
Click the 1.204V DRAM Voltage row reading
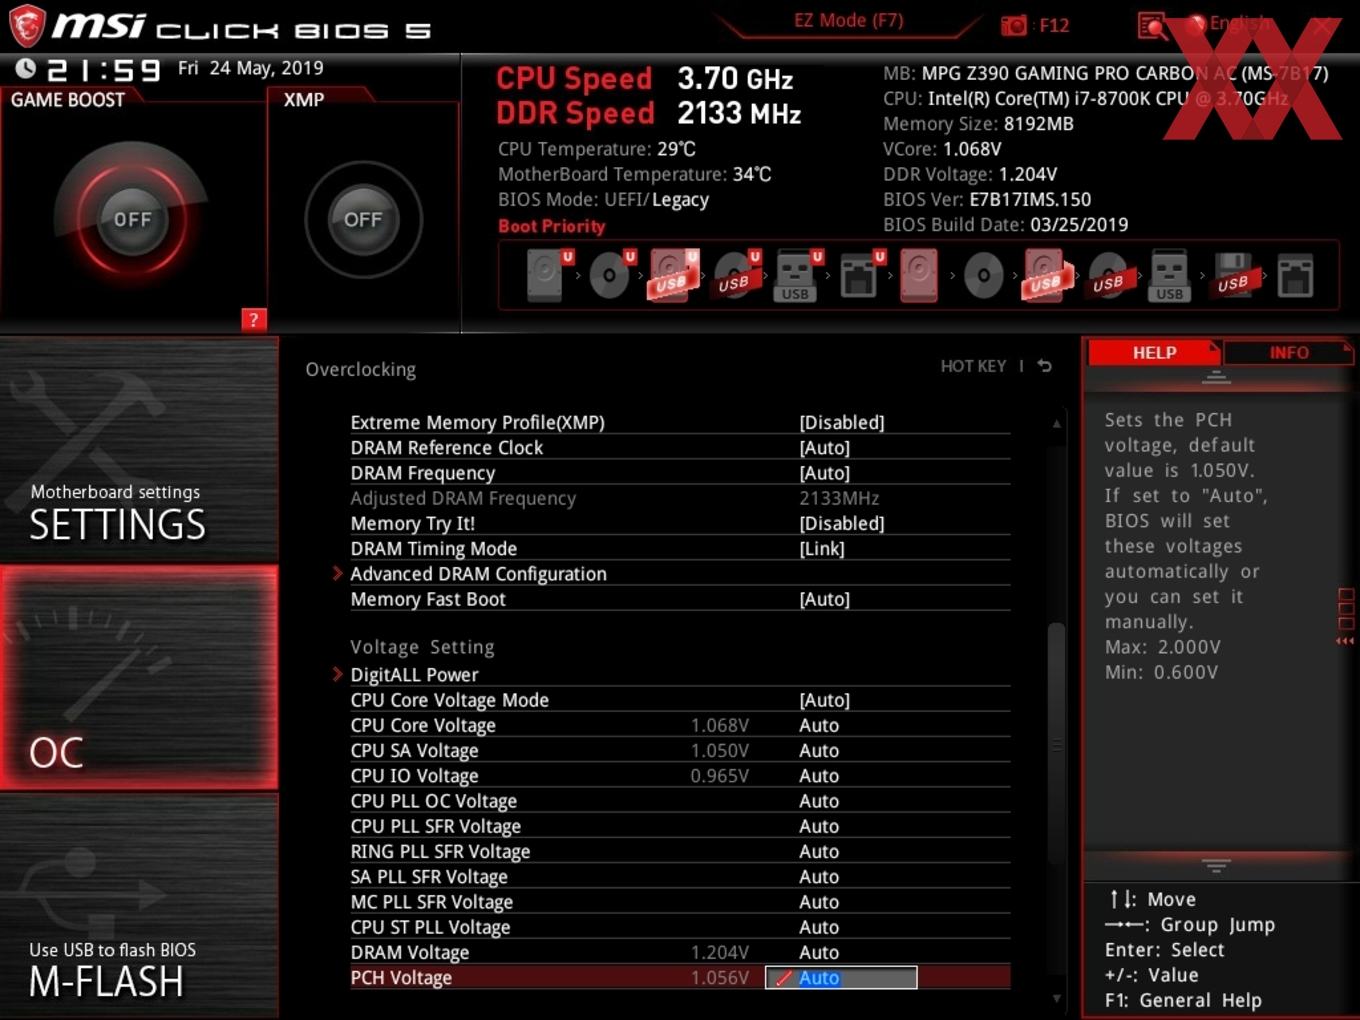pyautogui.click(x=719, y=952)
